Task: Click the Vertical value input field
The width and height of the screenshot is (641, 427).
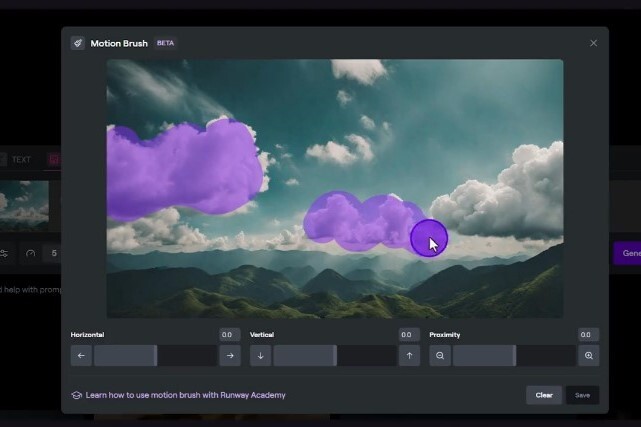Action: [x=408, y=335]
